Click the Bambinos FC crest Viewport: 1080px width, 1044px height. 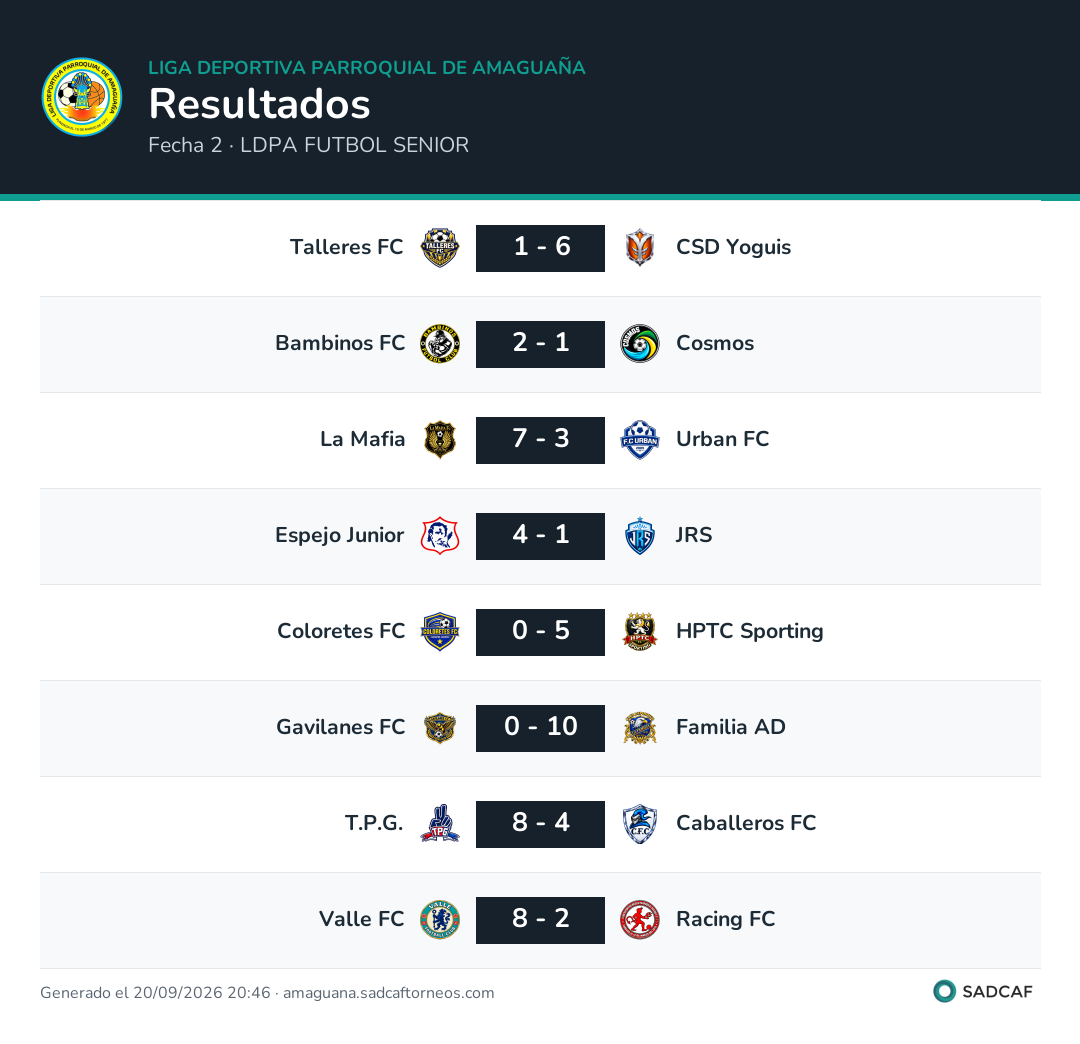tap(440, 344)
